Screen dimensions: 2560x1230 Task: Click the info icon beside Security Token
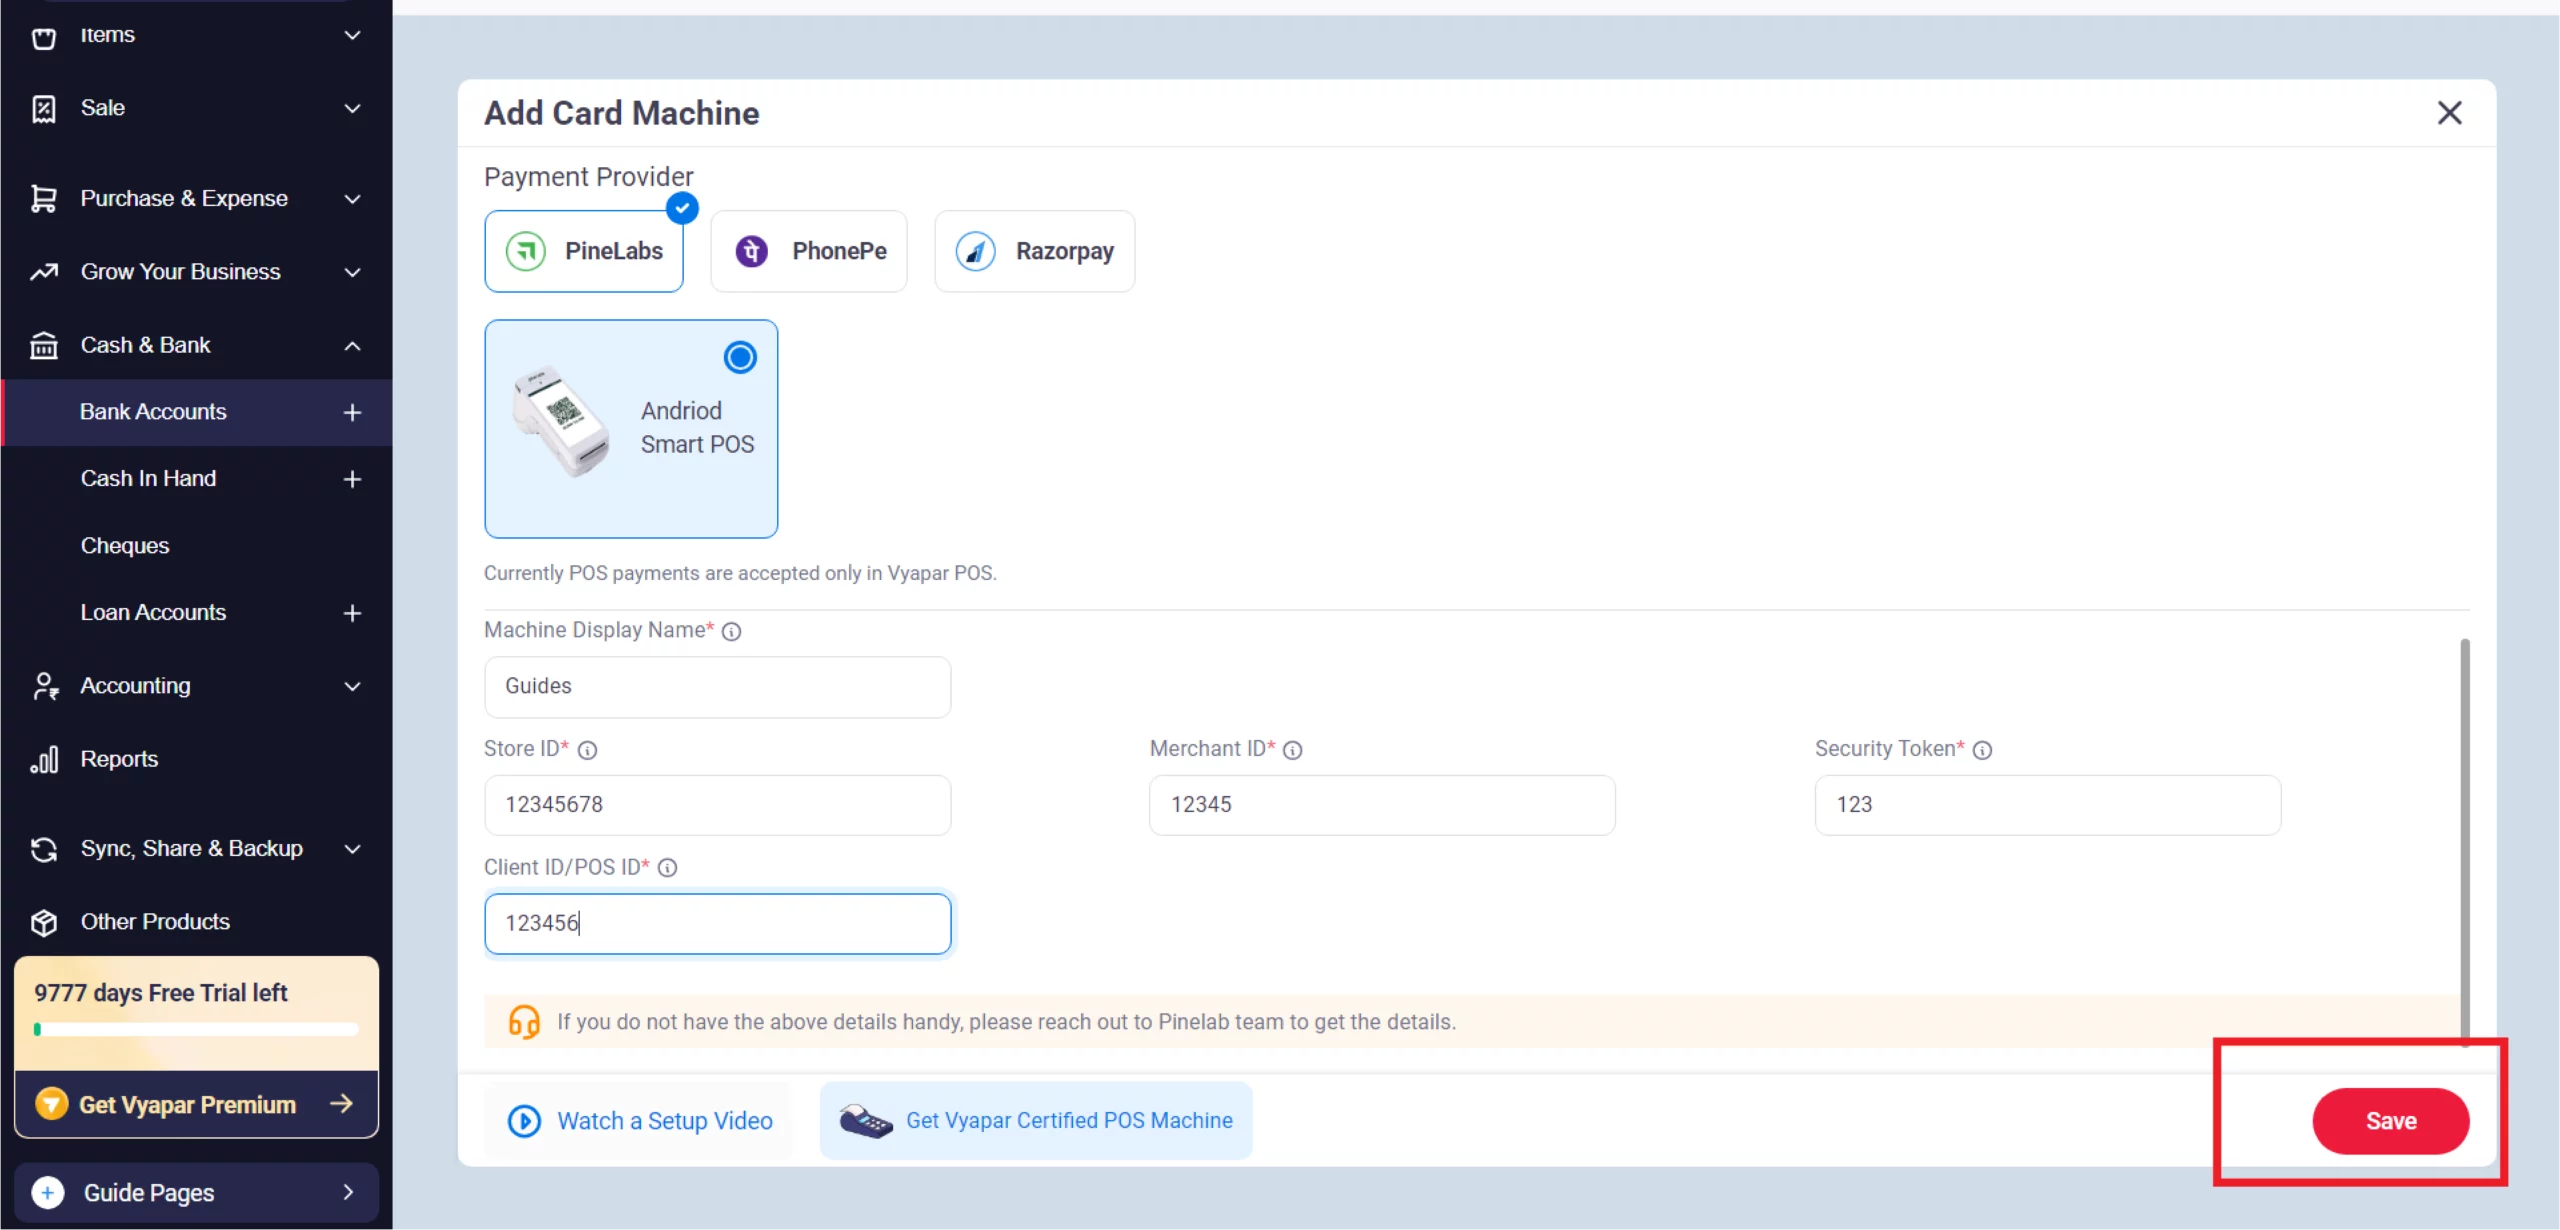[1982, 750]
